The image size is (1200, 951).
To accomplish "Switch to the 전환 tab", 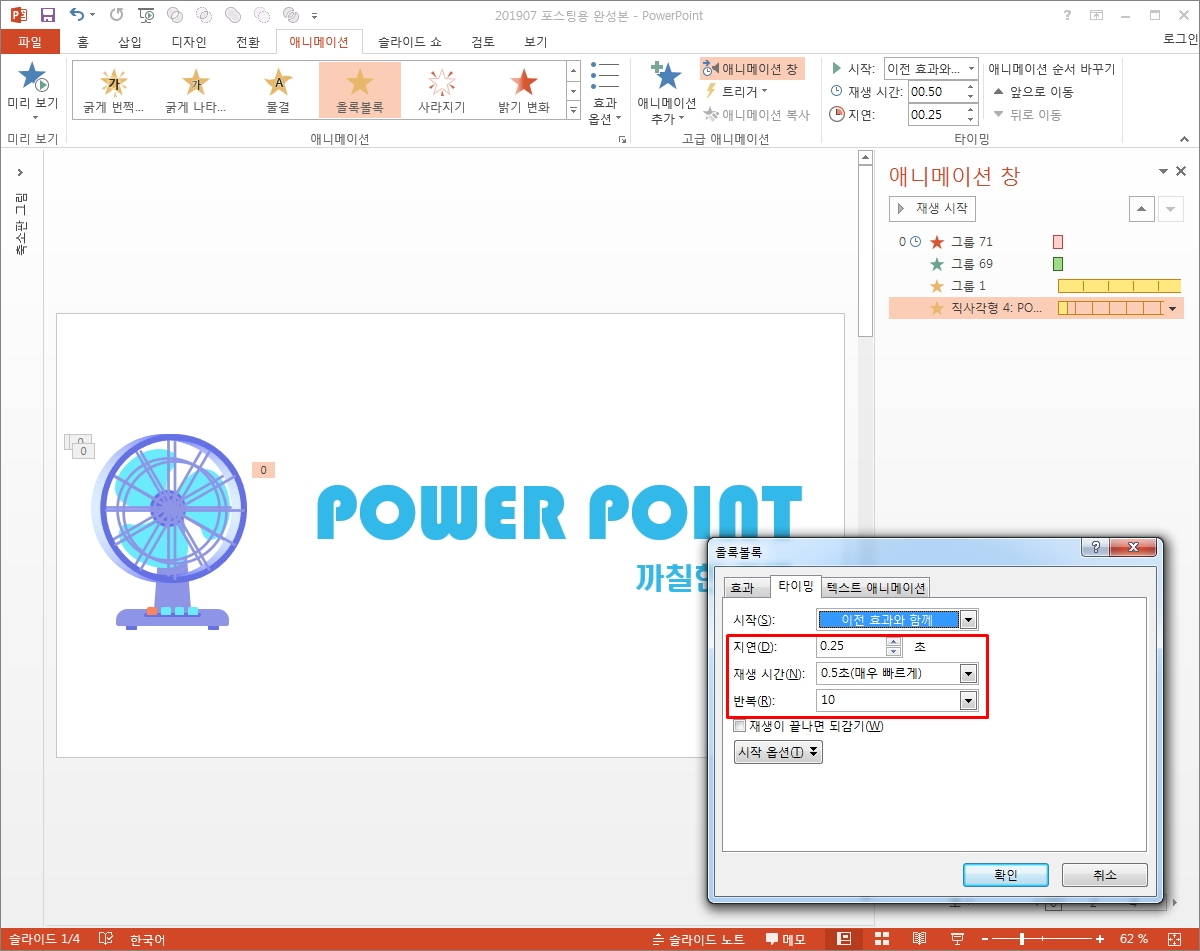I will (x=247, y=42).
